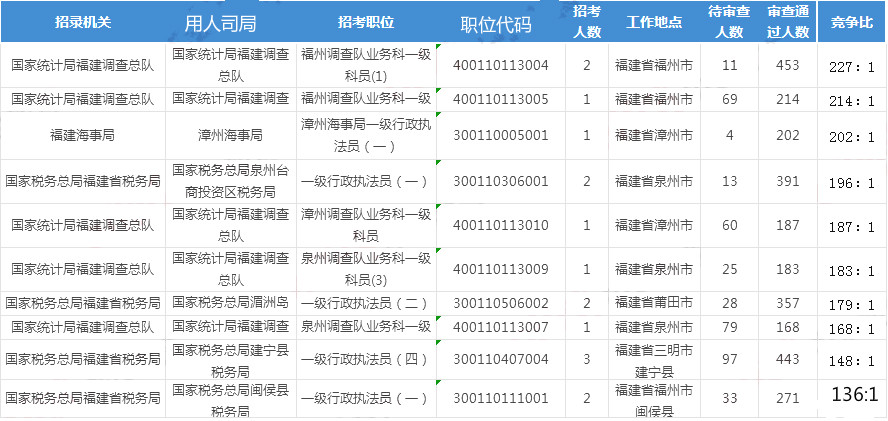Screen dimensions: 888x421
Task: Click the 待审查人数 column header
Action: click(729, 22)
